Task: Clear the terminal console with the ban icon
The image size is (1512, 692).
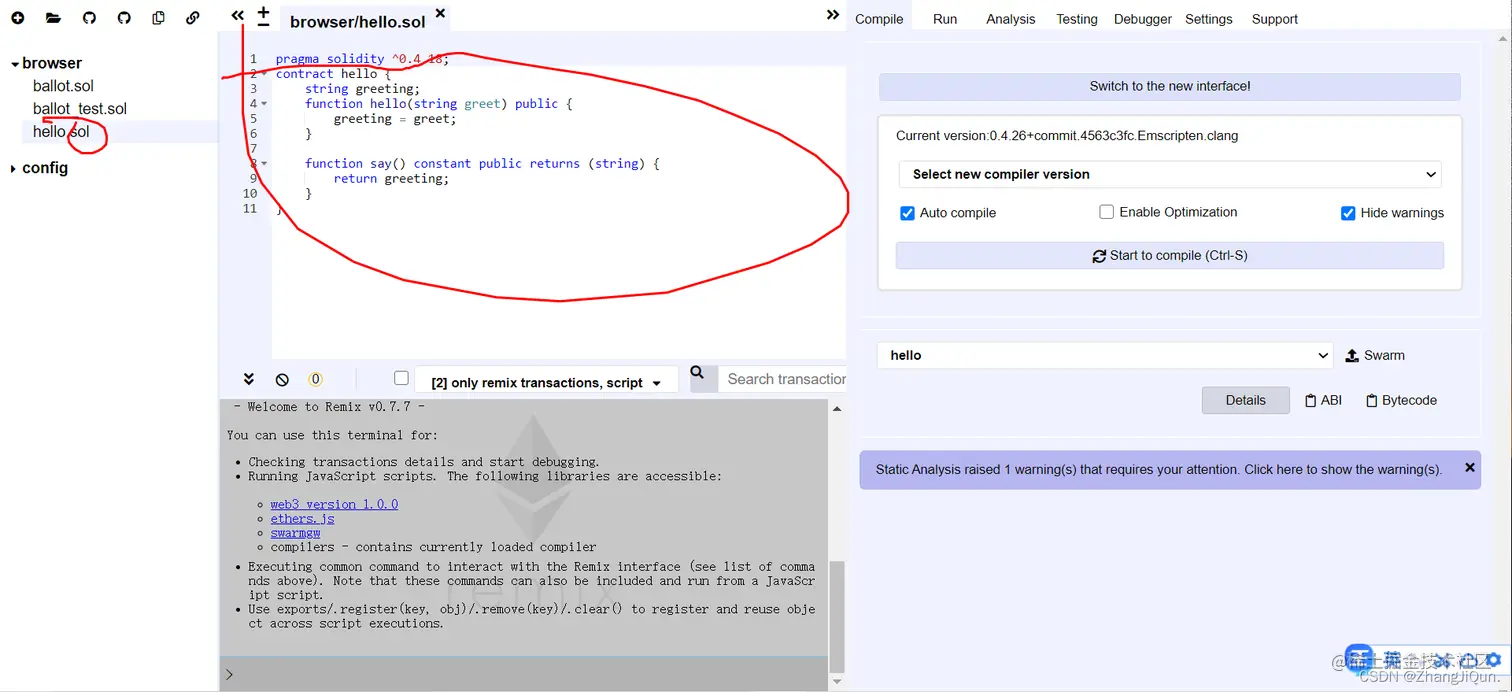Action: 282,380
